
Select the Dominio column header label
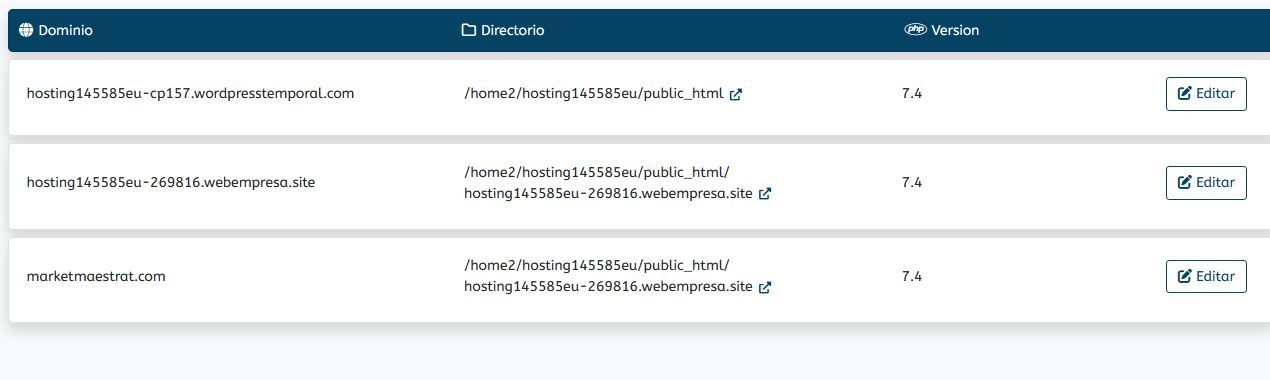[x=66, y=30]
